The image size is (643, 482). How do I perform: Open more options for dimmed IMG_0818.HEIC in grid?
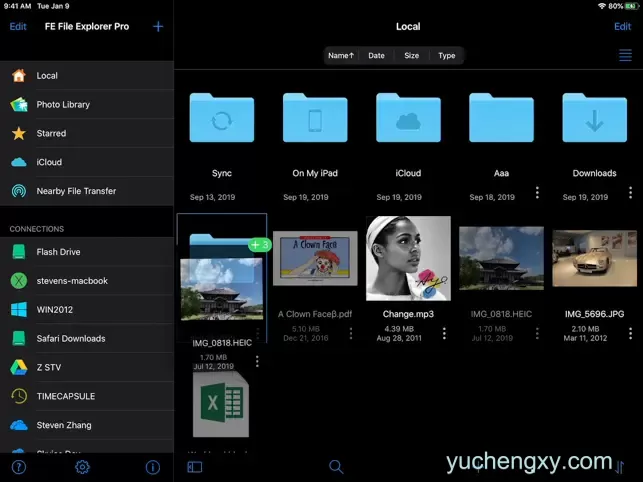[537, 333]
